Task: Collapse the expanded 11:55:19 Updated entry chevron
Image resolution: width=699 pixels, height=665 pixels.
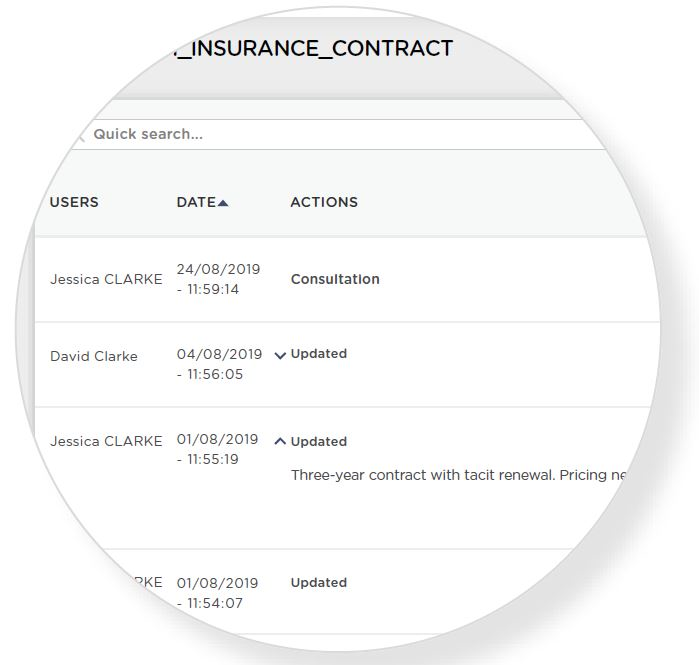Action: point(280,441)
